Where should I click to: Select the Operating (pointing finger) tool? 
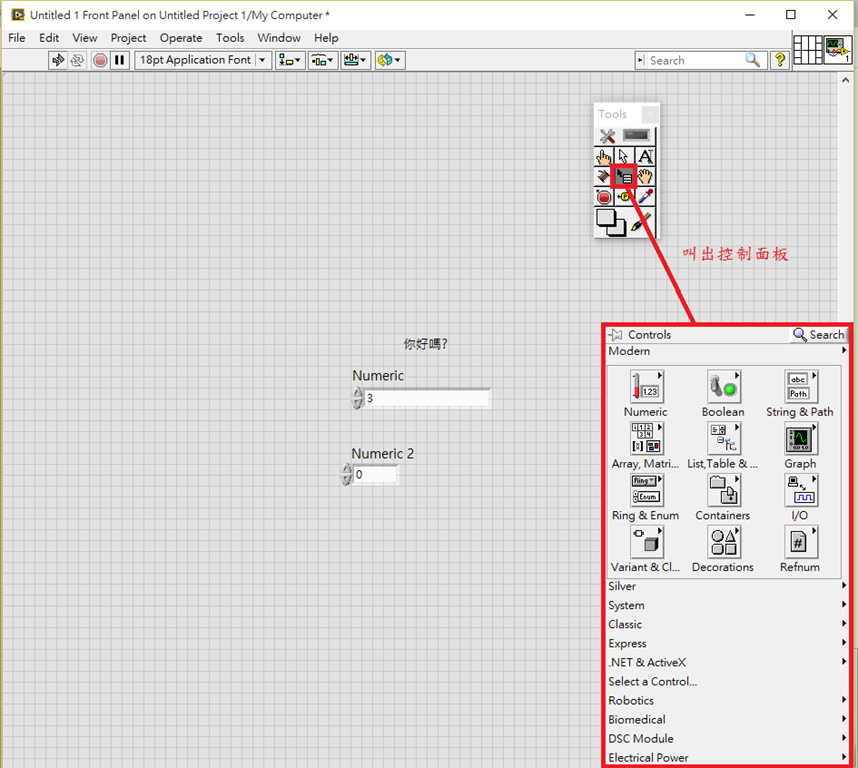point(604,157)
